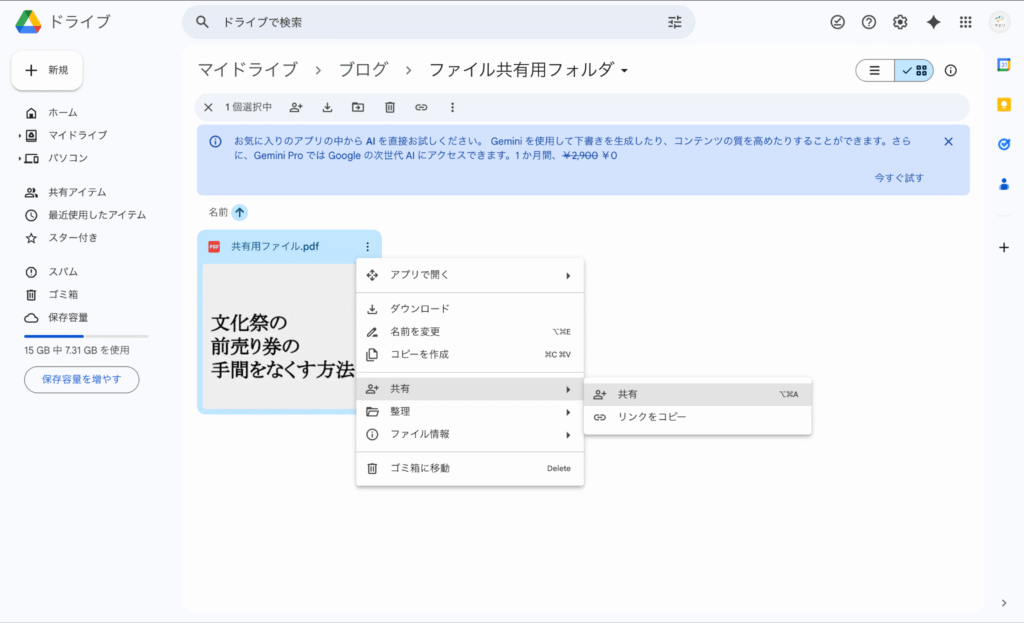Image resolution: width=1024 pixels, height=623 pixels.
Task: Click the copy link icon in toolbar
Action: 421,107
